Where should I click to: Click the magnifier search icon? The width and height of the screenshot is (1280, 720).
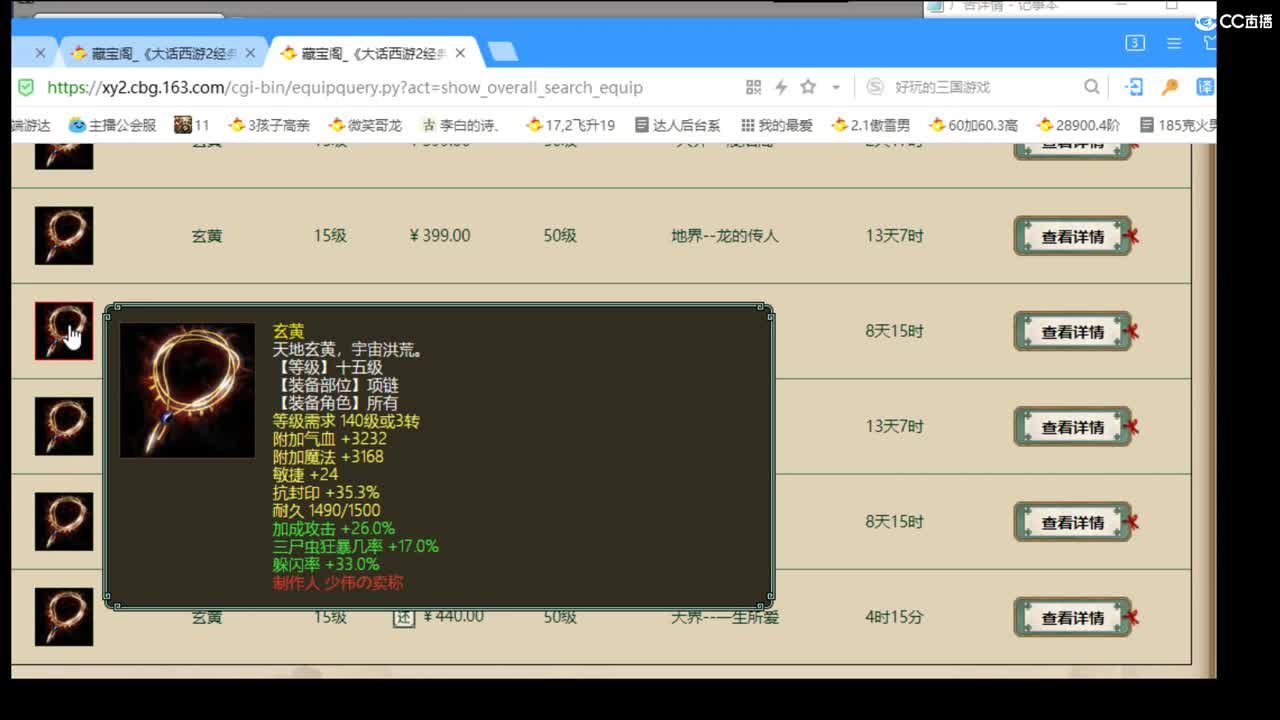[1092, 87]
